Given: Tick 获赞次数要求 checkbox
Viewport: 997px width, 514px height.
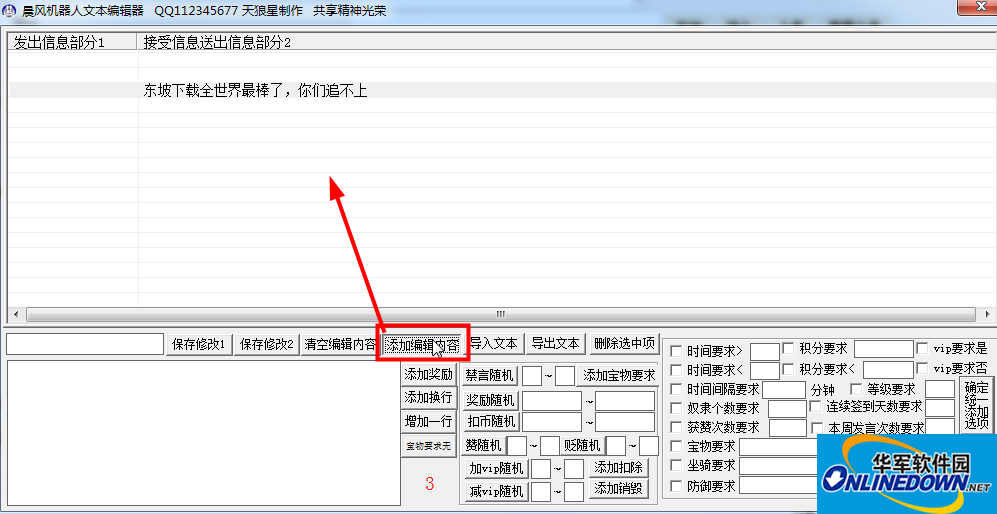Looking at the screenshot, I should coord(676,427).
